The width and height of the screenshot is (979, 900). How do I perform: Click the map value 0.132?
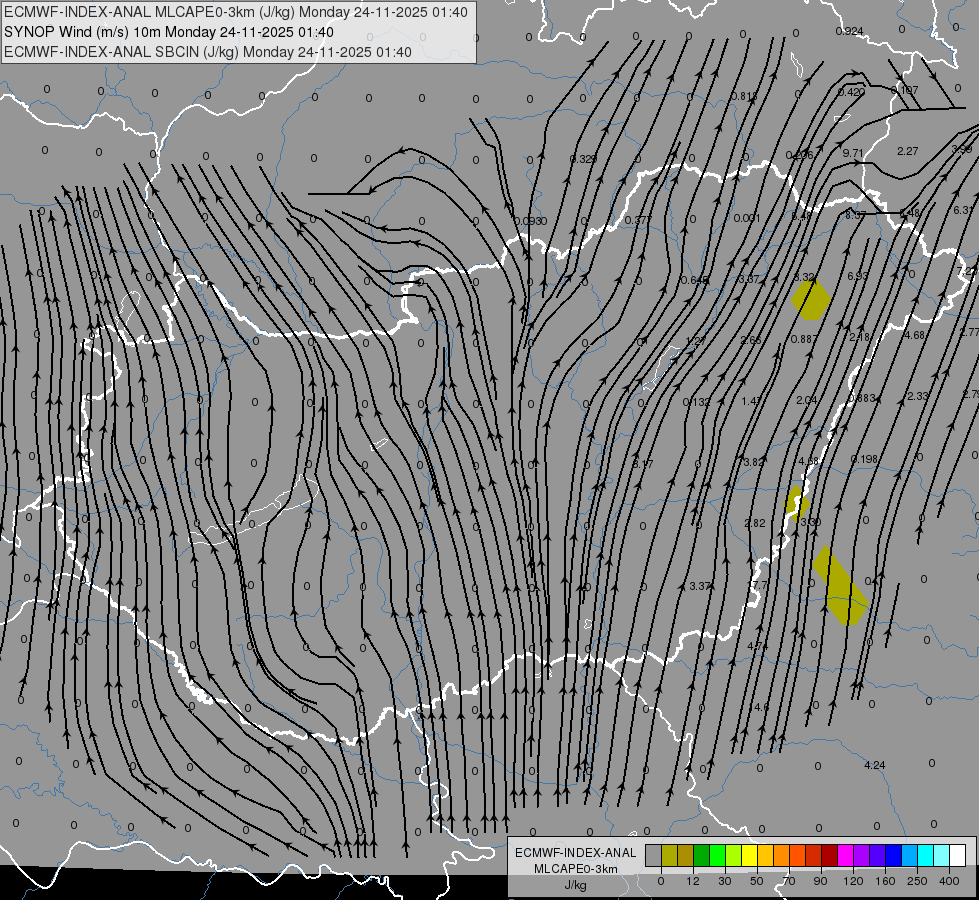pyautogui.click(x=697, y=402)
